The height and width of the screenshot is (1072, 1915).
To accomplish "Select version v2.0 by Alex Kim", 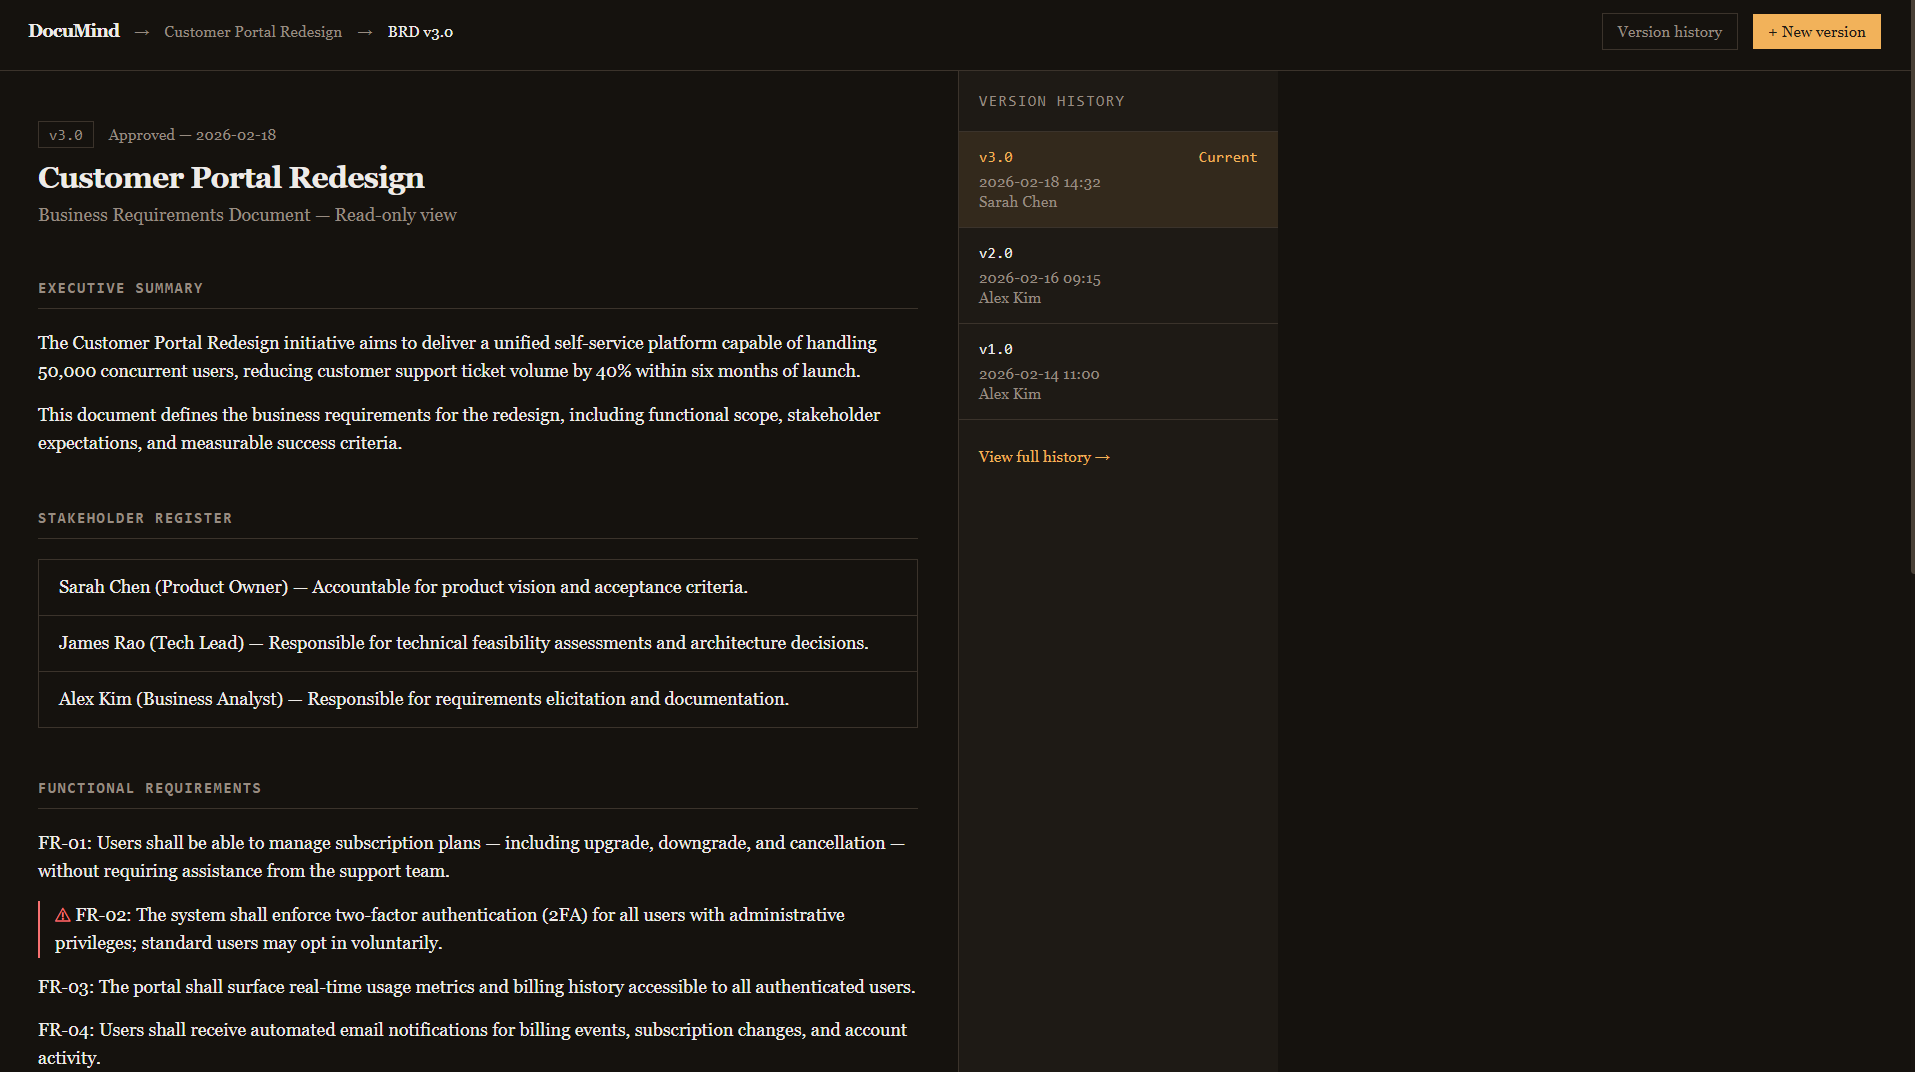I will point(1117,276).
